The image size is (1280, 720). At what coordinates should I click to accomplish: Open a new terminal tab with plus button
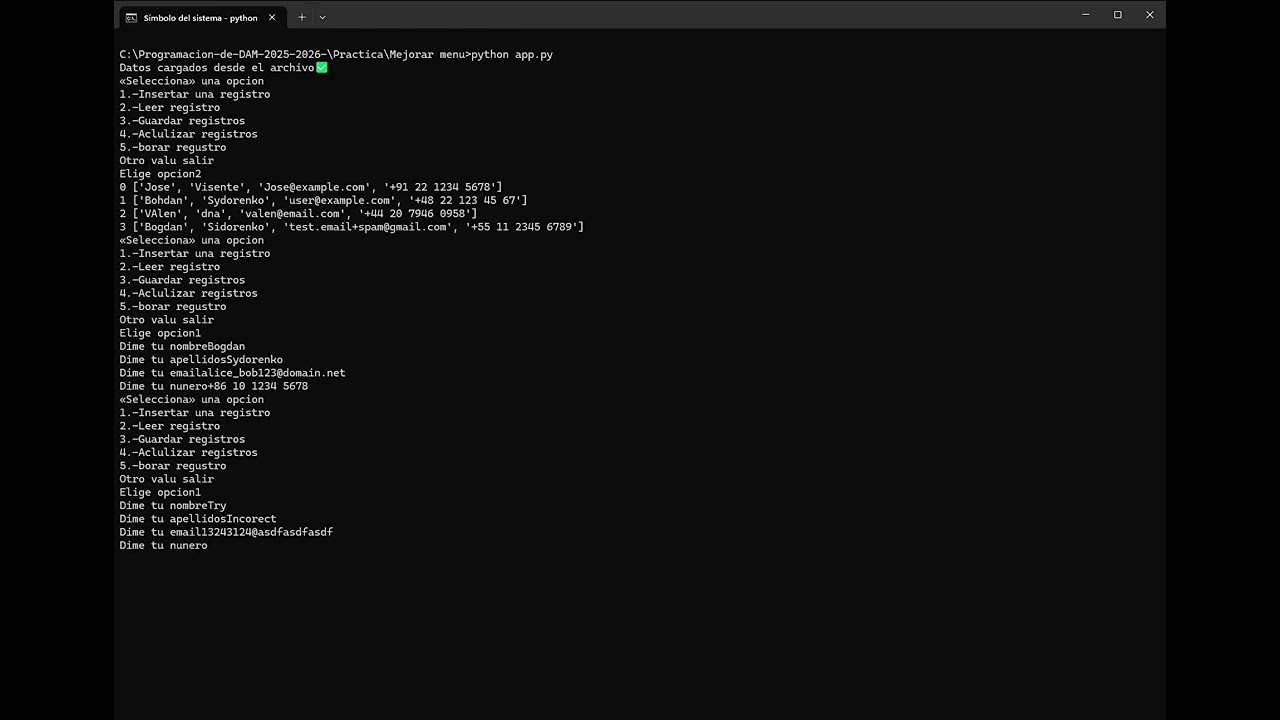[x=301, y=17]
